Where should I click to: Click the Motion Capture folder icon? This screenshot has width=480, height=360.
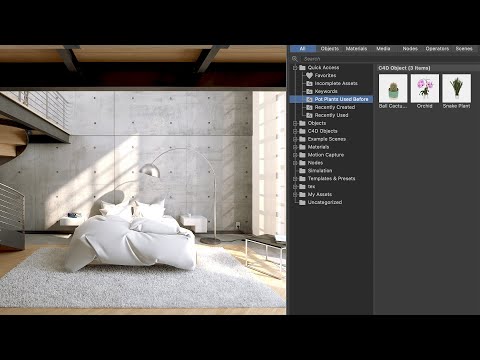click(302, 155)
